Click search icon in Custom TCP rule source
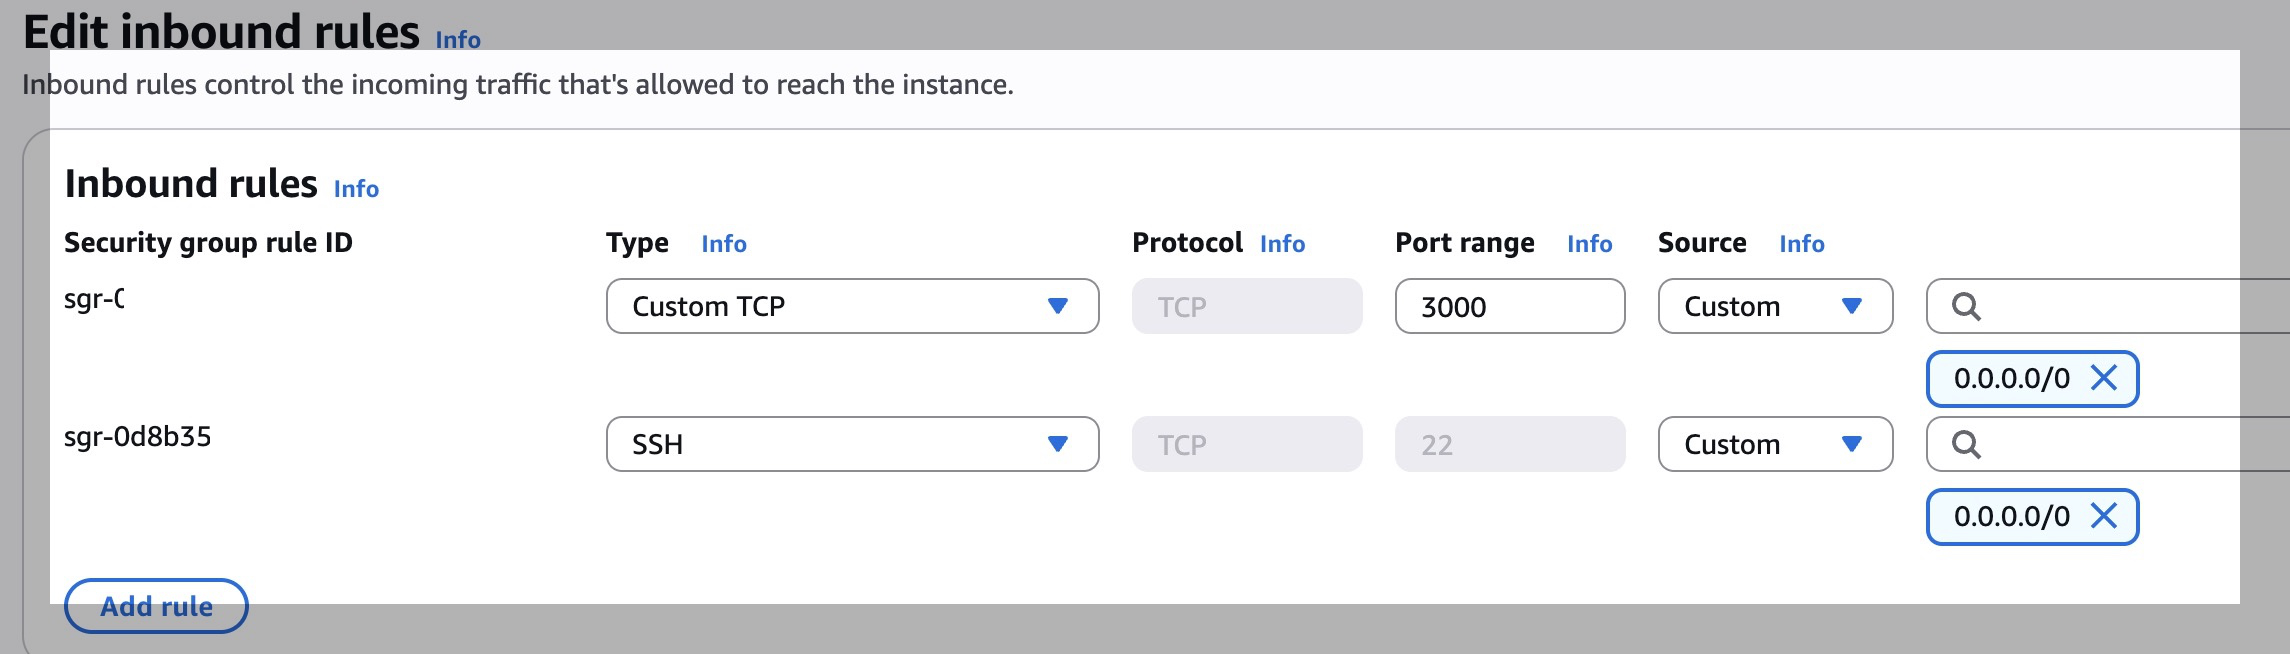 [1966, 306]
